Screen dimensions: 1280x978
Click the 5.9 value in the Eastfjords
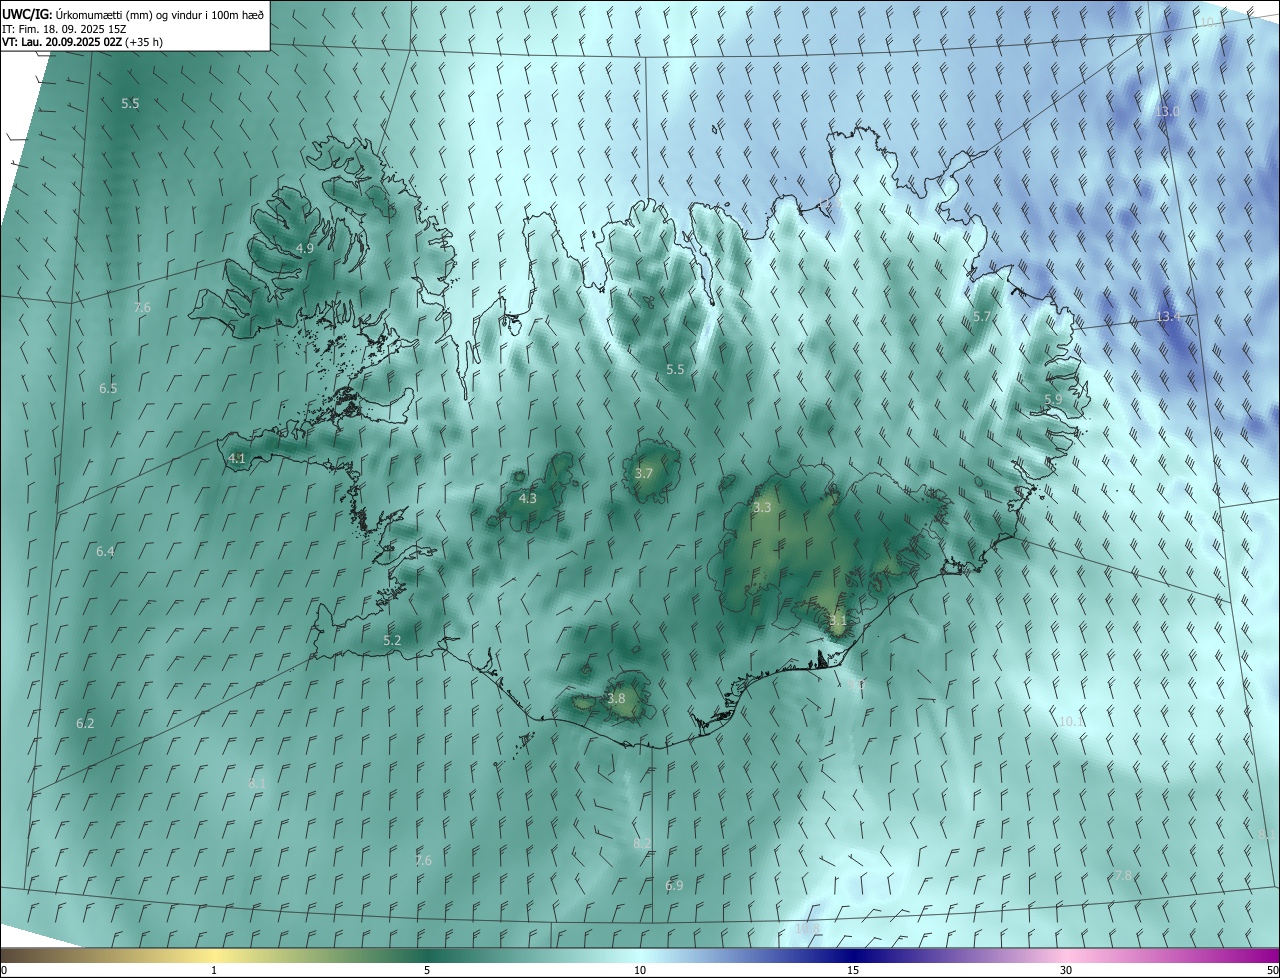[x=1053, y=399]
